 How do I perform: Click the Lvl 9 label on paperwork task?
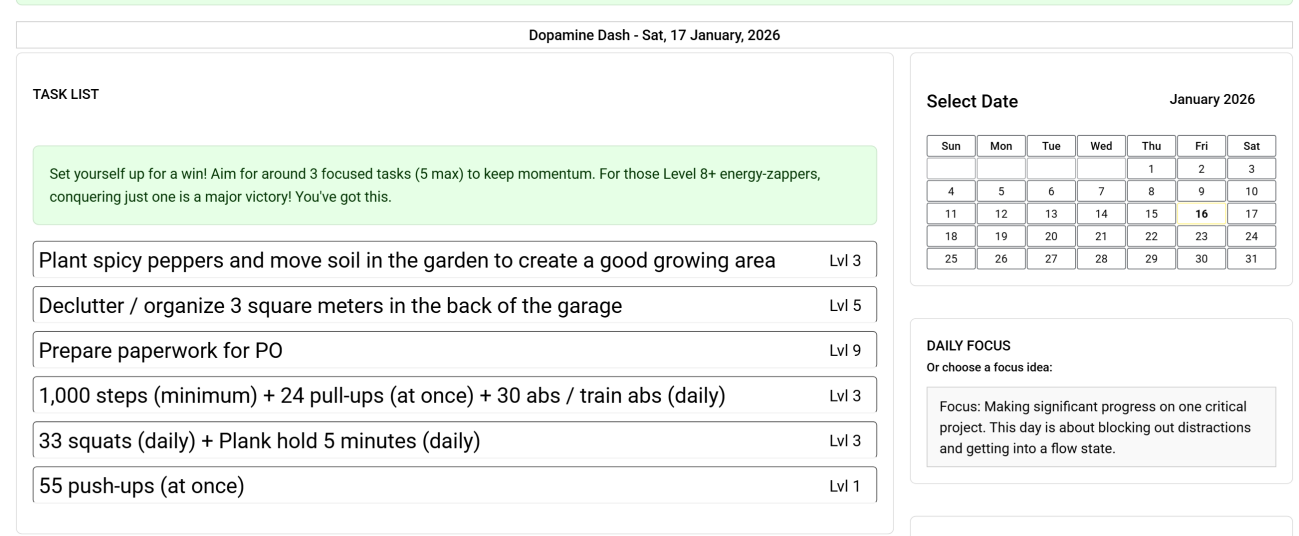click(845, 351)
